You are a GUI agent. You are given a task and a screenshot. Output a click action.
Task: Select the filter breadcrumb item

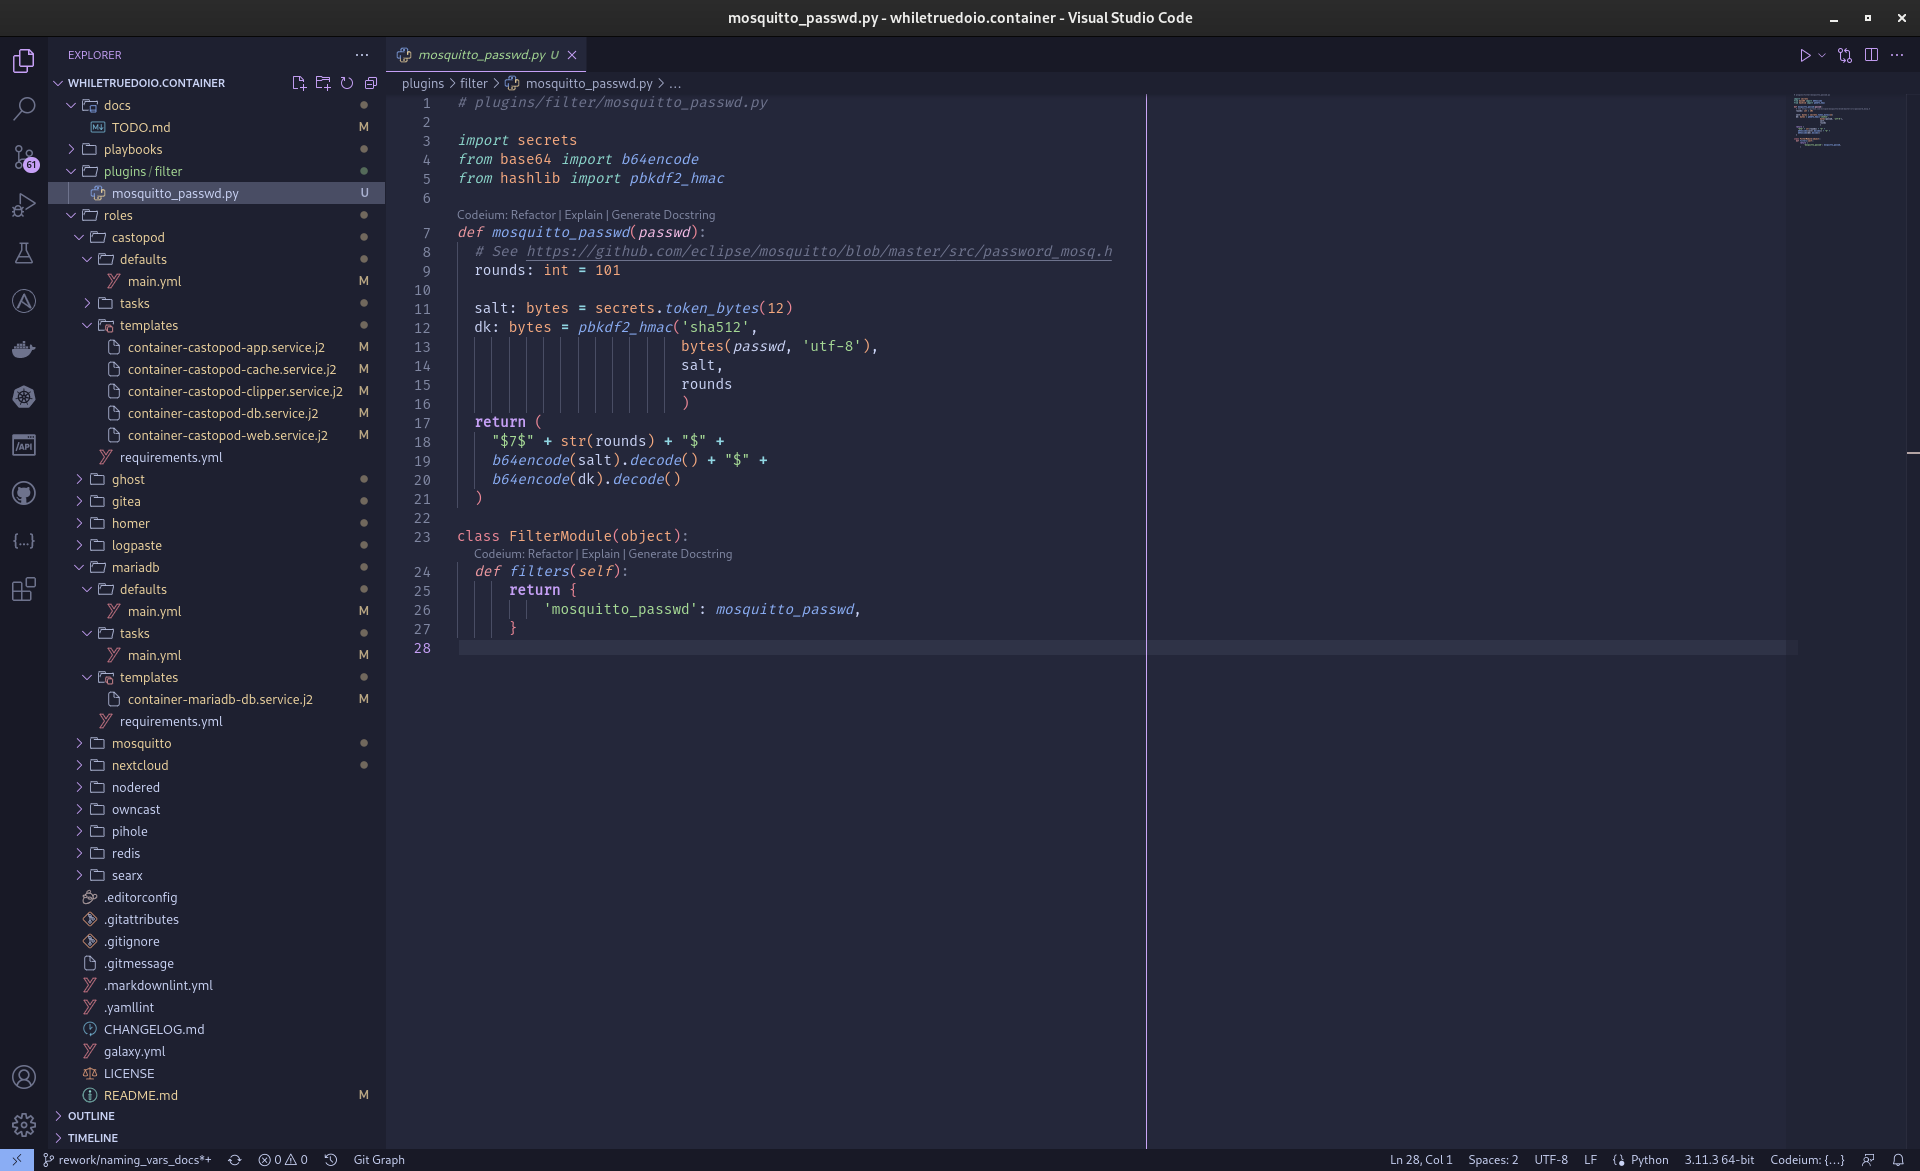pyautogui.click(x=473, y=83)
